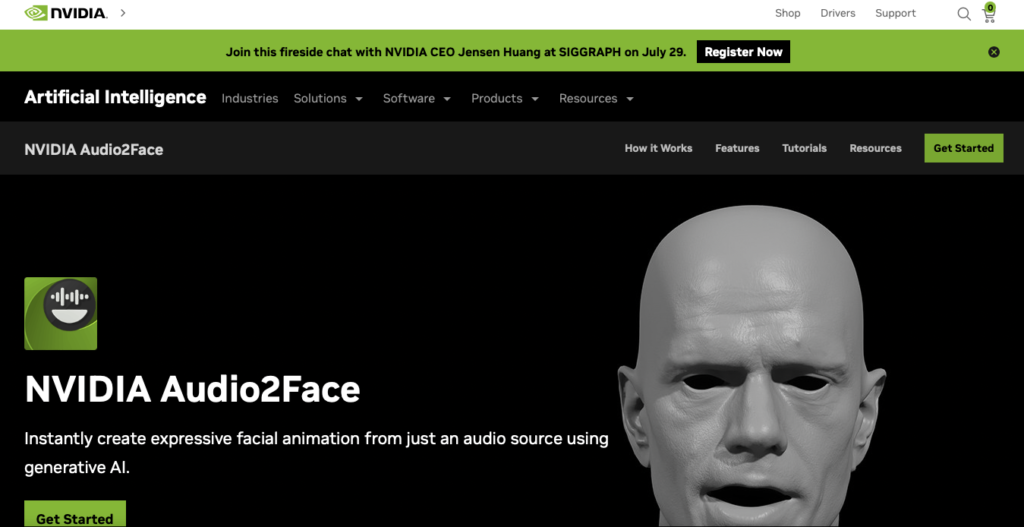Click the Register Now button
The height and width of the screenshot is (527, 1024).
pyautogui.click(x=743, y=52)
